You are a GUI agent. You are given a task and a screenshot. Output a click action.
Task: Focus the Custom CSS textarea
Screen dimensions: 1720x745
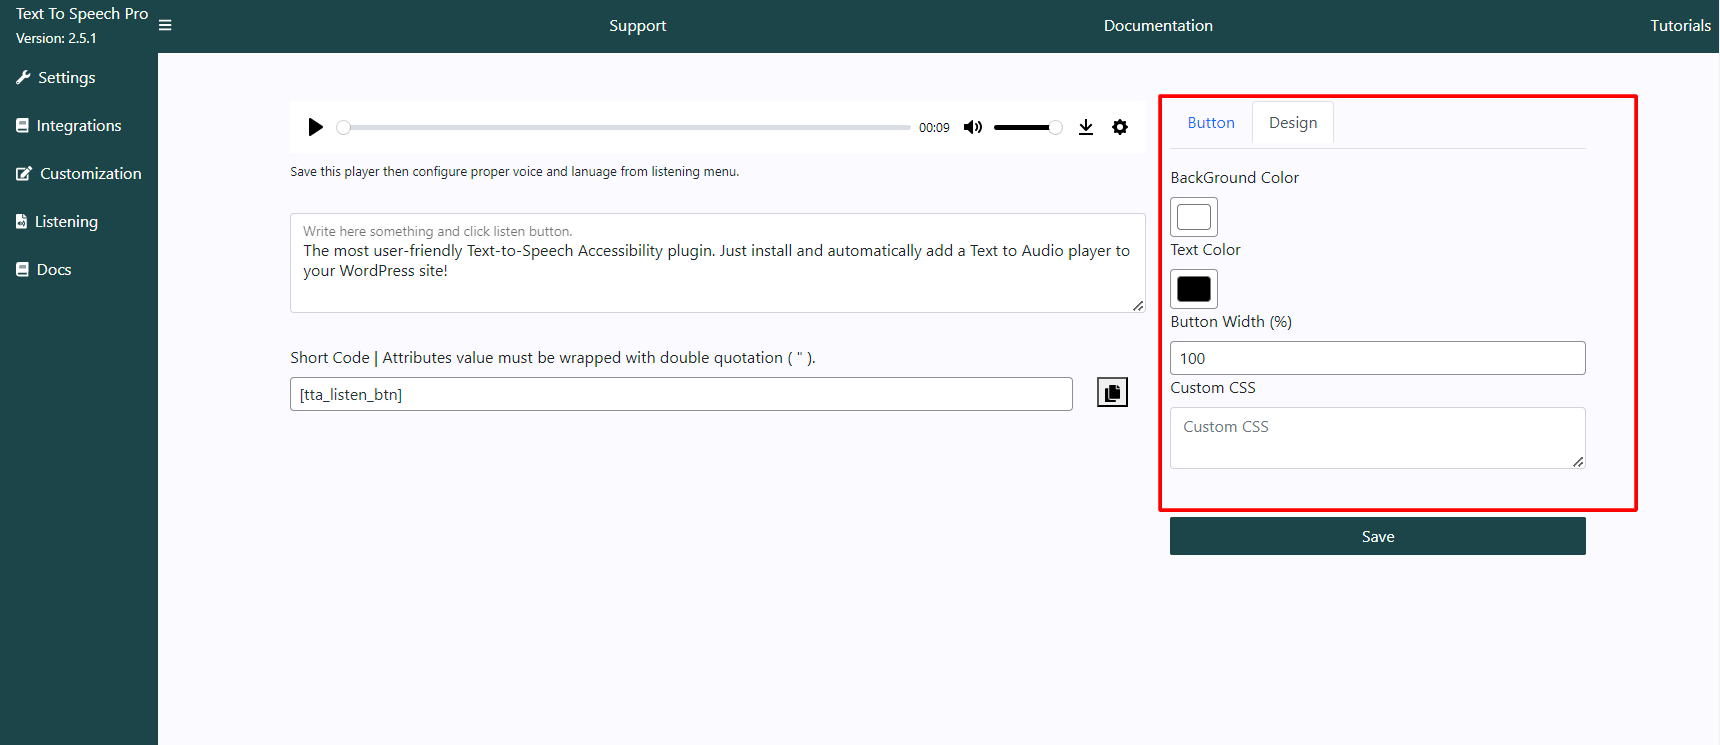(1378, 438)
